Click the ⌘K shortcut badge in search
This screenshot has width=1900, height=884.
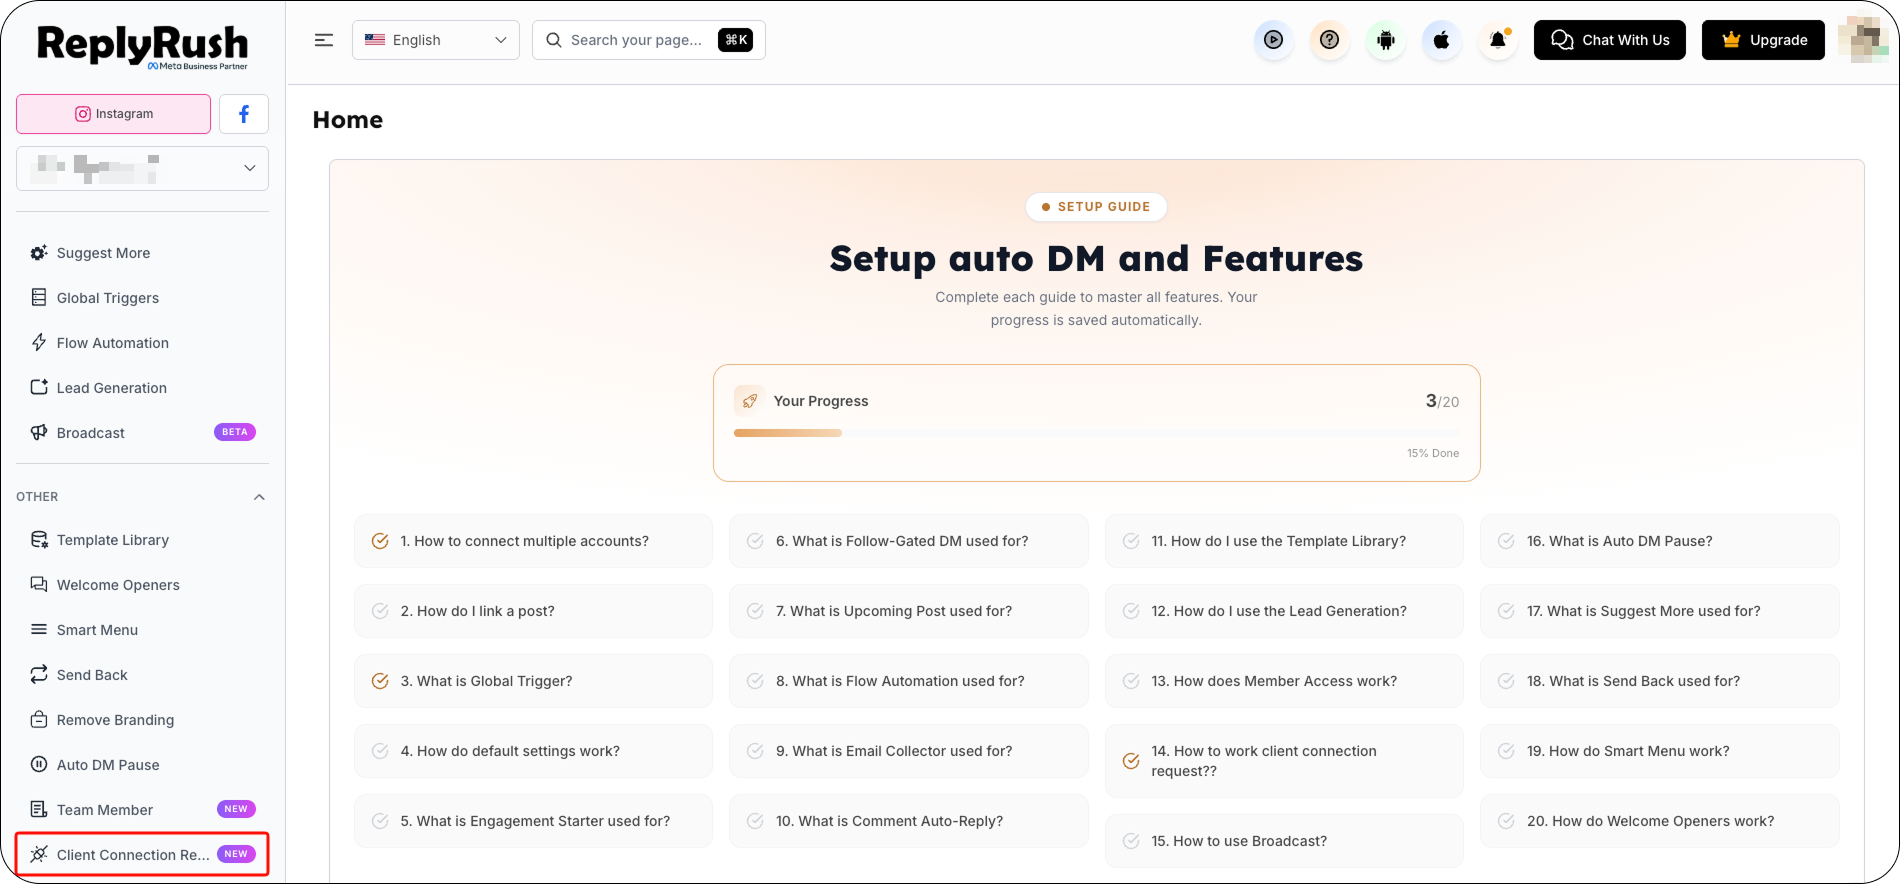click(736, 40)
